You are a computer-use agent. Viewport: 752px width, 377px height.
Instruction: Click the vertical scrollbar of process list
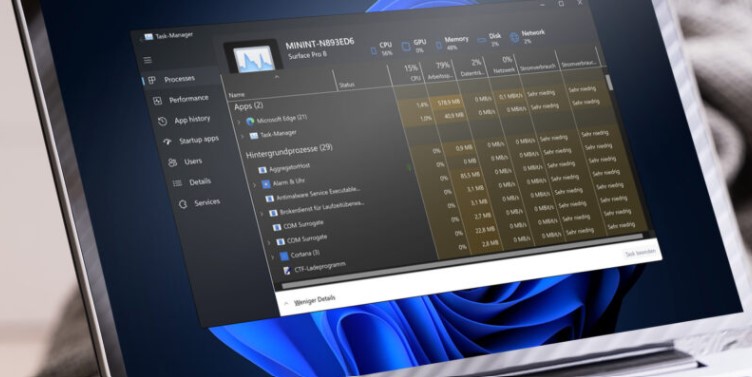tap(609, 82)
